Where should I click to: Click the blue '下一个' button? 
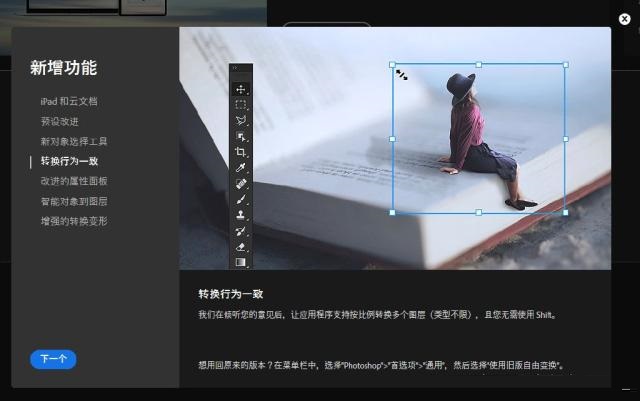pyautogui.click(x=53, y=359)
